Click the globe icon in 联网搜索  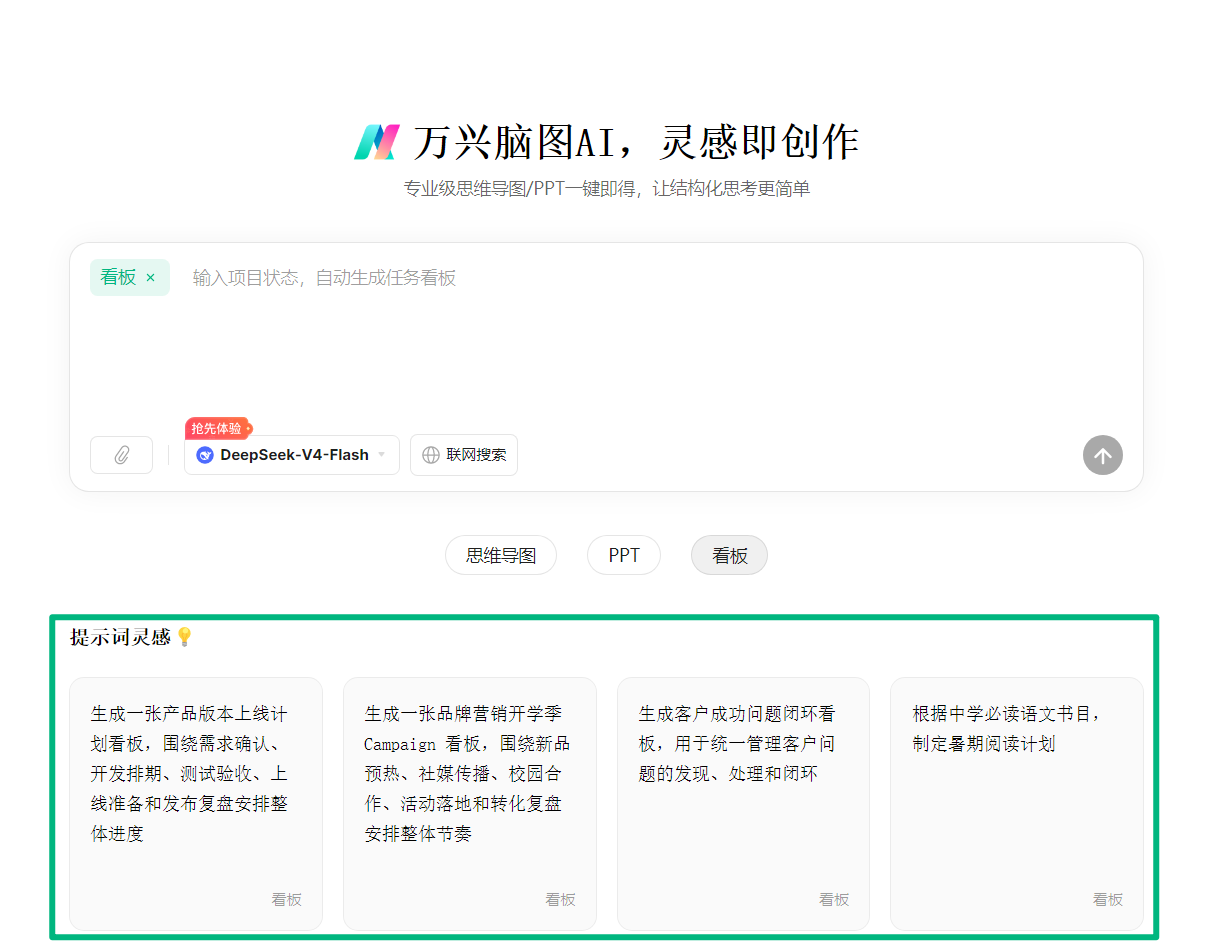coord(431,455)
